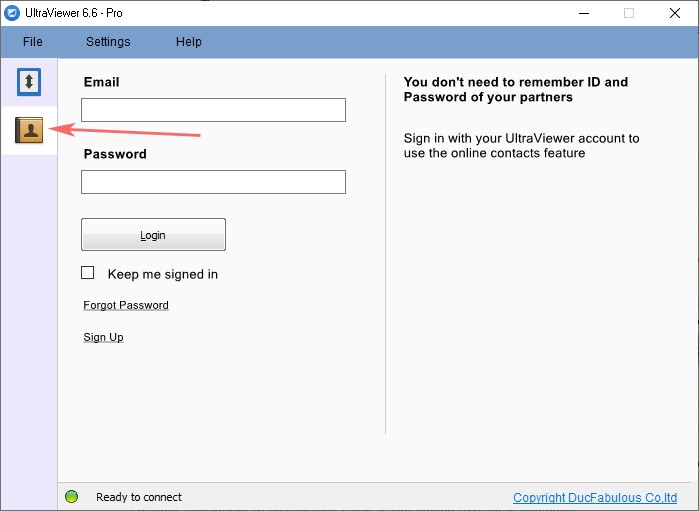The height and width of the screenshot is (511, 699).
Task: Enable Keep me signed in checkbox
Action: (88, 273)
